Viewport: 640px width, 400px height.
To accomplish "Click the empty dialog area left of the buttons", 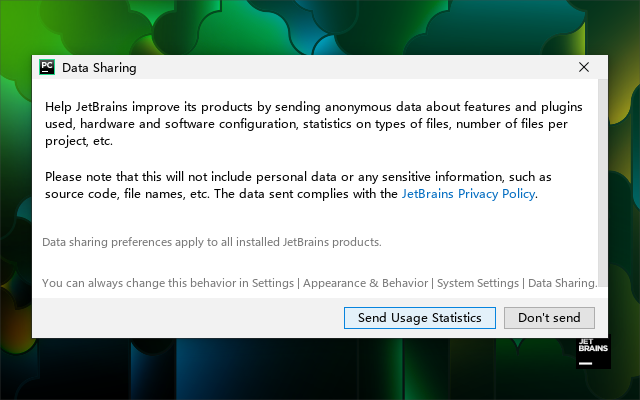I will click(180, 318).
